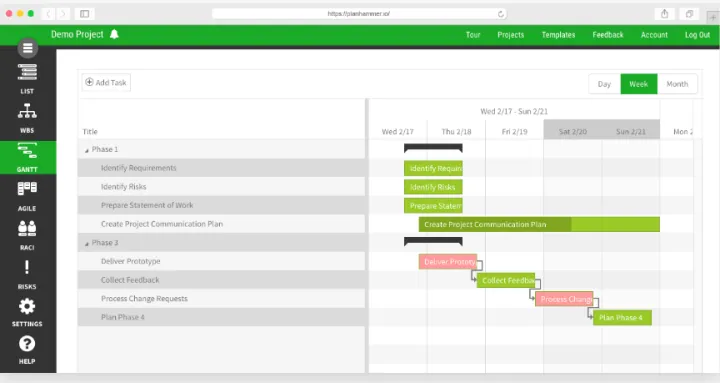Open Settings gear in sidebar
This screenshot has height=383, width=720.
tap(27, 306)
